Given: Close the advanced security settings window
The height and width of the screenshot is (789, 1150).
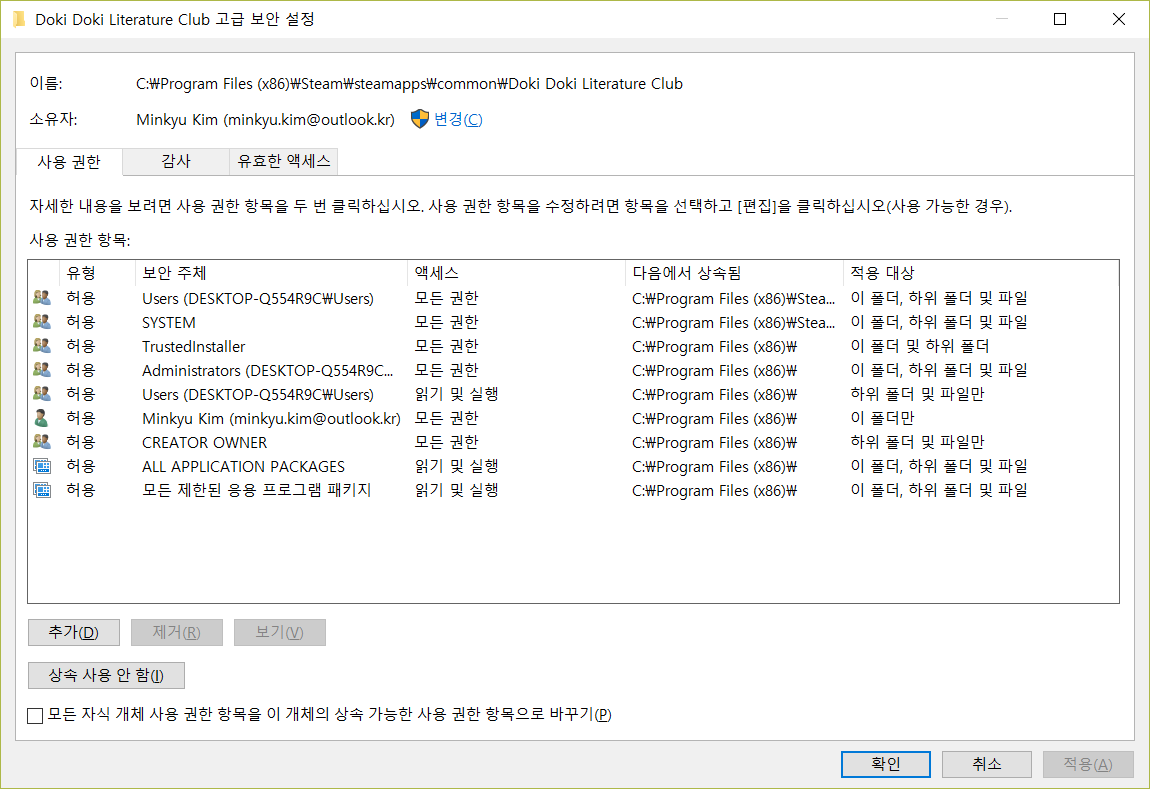Looking at the screenshot, I should 1118,19.
